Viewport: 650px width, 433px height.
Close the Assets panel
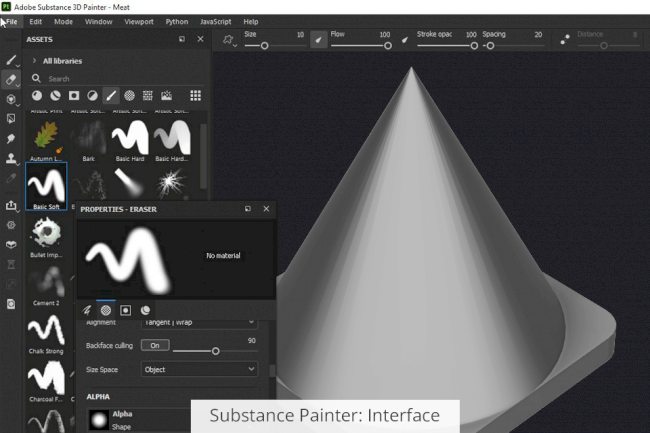pos(200,39)
